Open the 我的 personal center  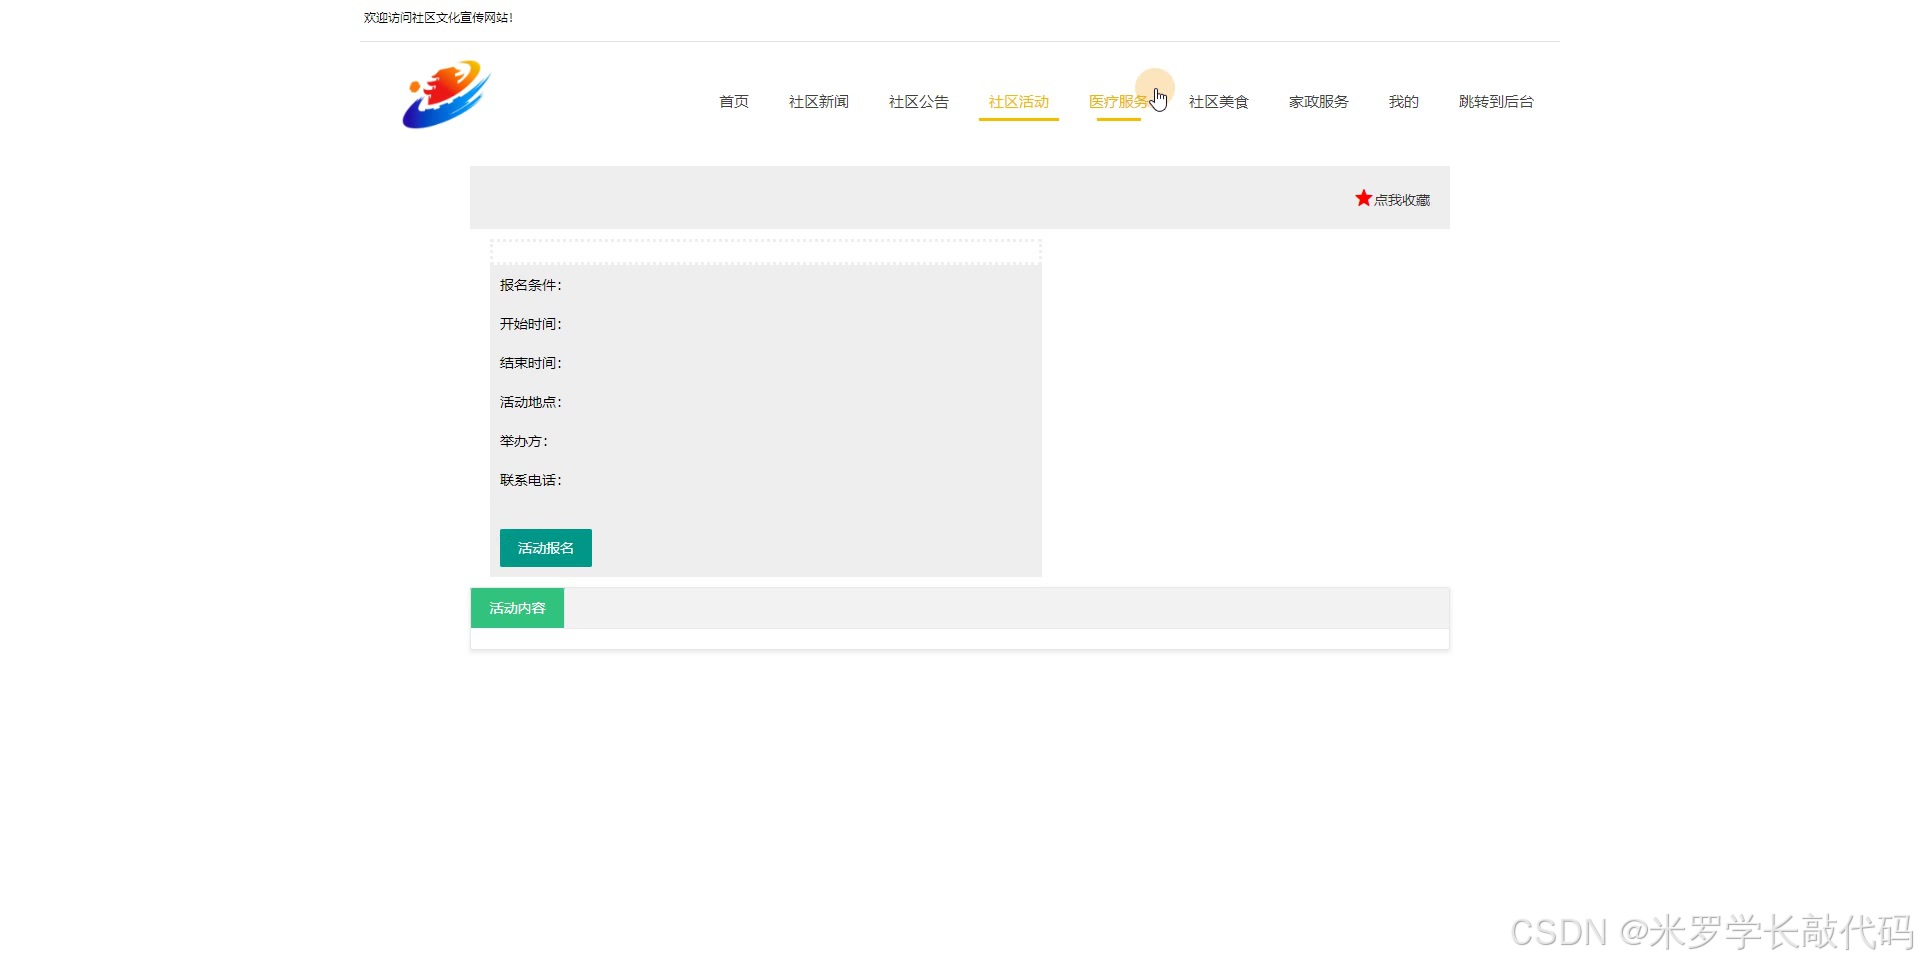coord(1403,101)
